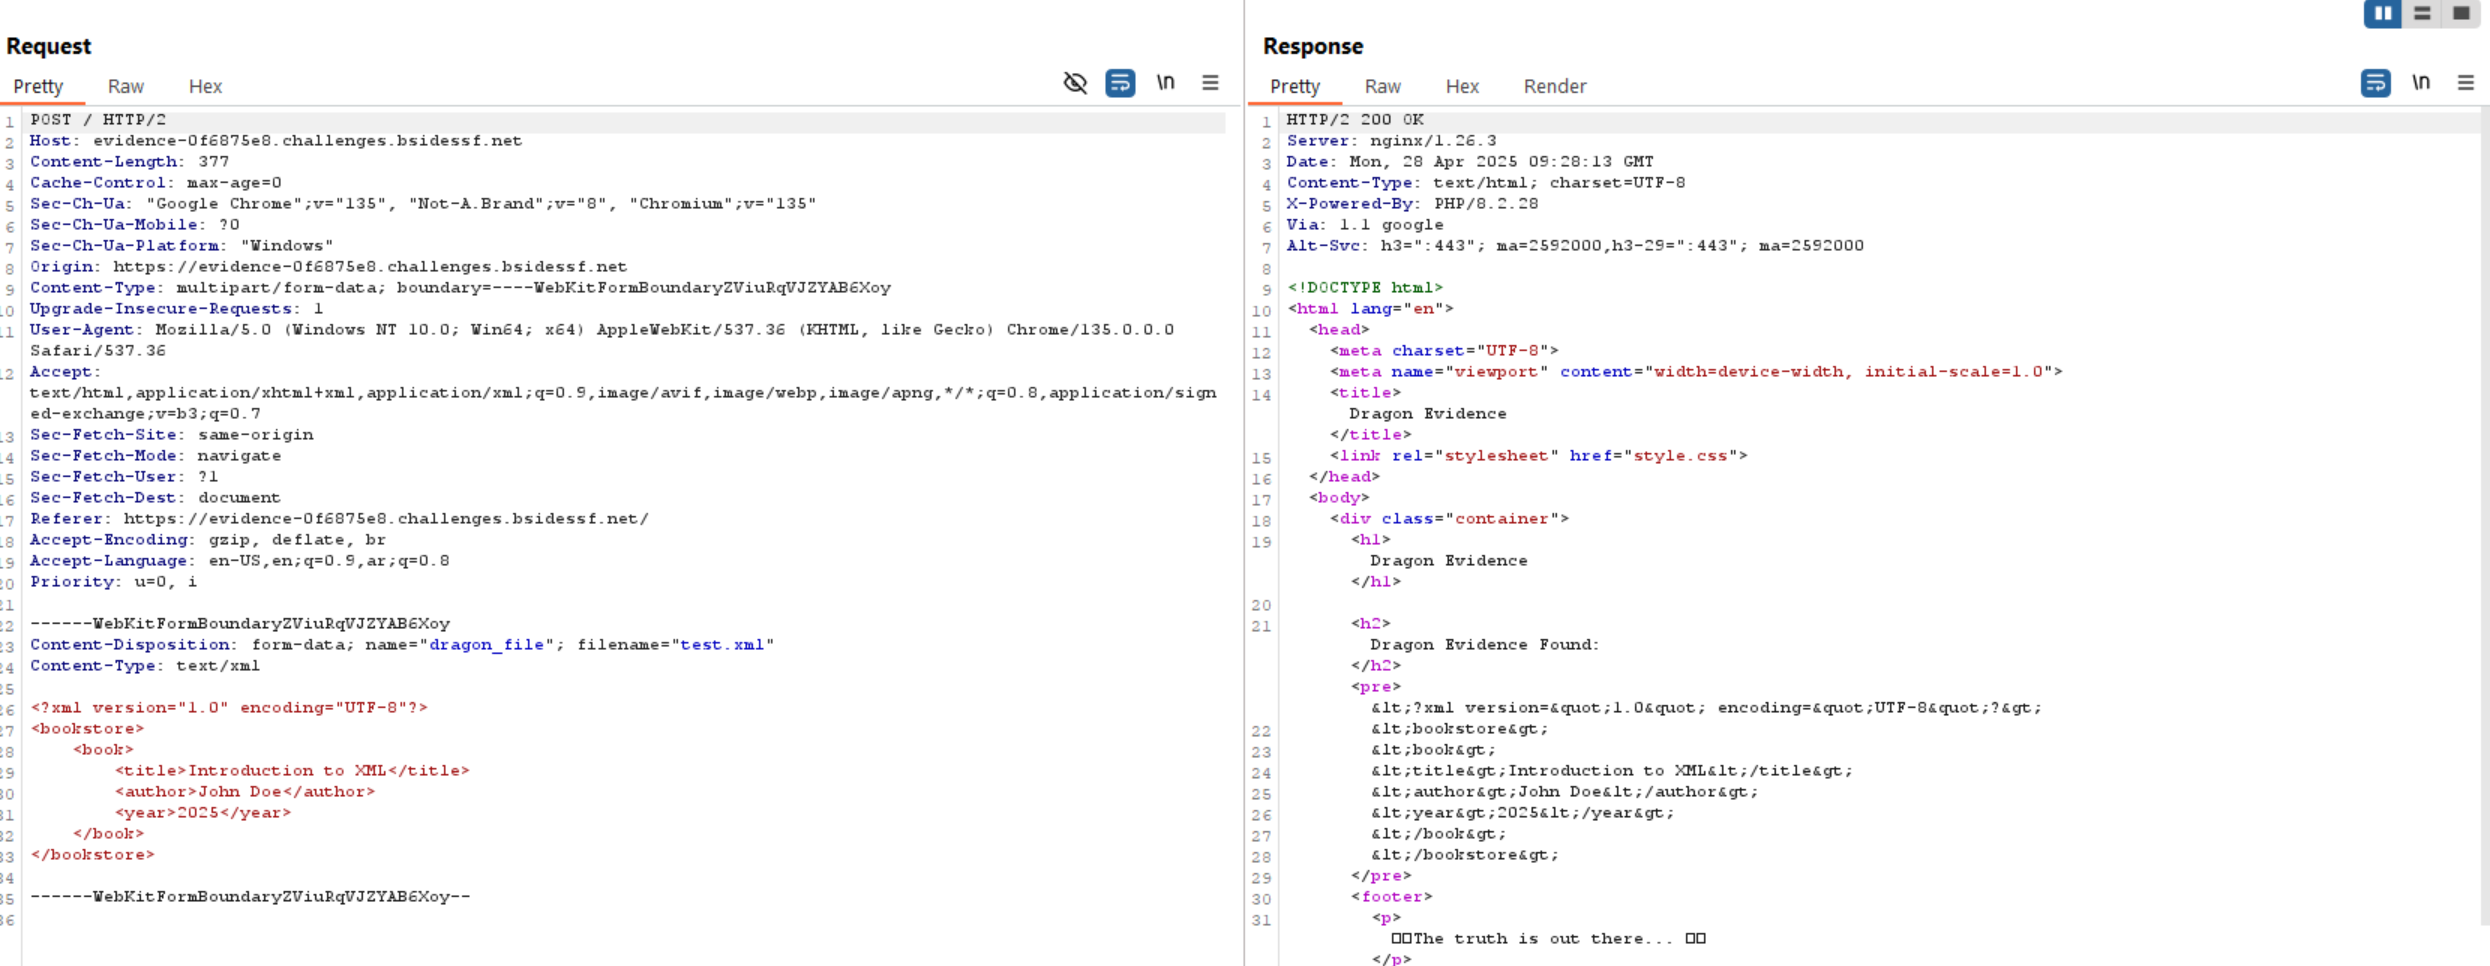Screen dimensions: 2490x966
Task: Switch to the Request Hex tab
Action: [x=205, y=86]
